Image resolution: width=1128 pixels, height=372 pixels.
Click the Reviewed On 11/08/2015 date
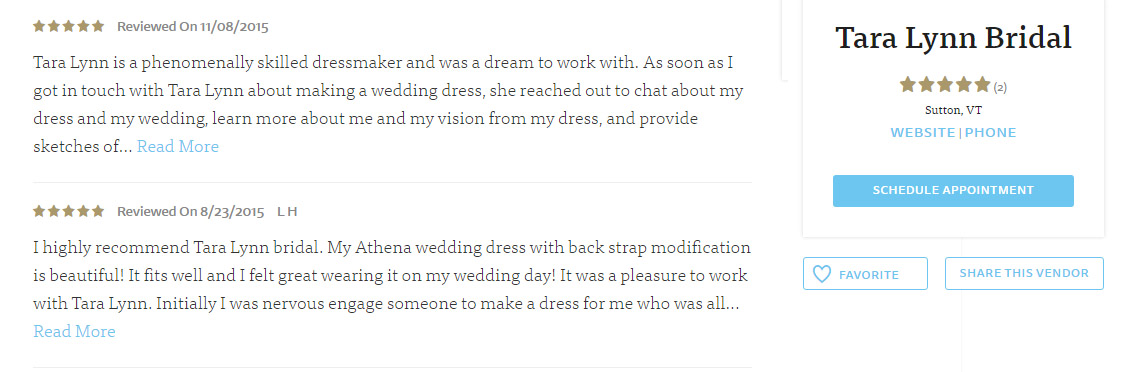(193, 27)
